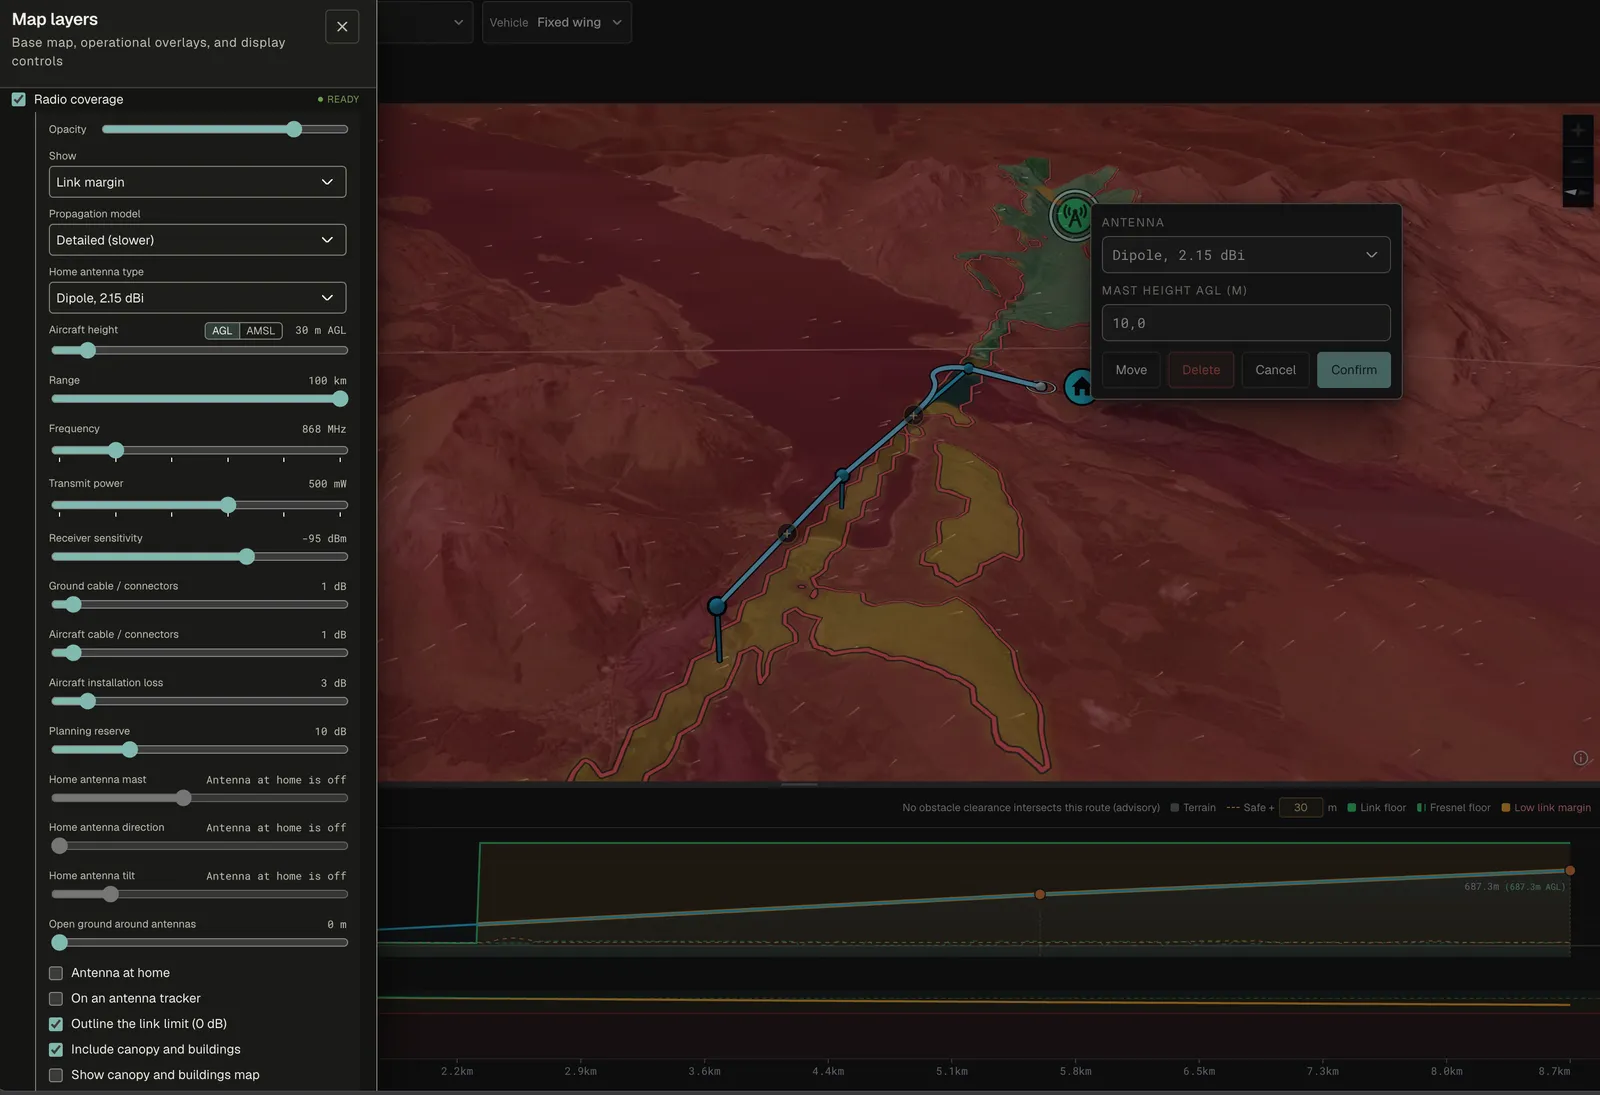Screen dimensions: 1600x1095
Task: Close the Map layers panel
Action: point(342,27)
